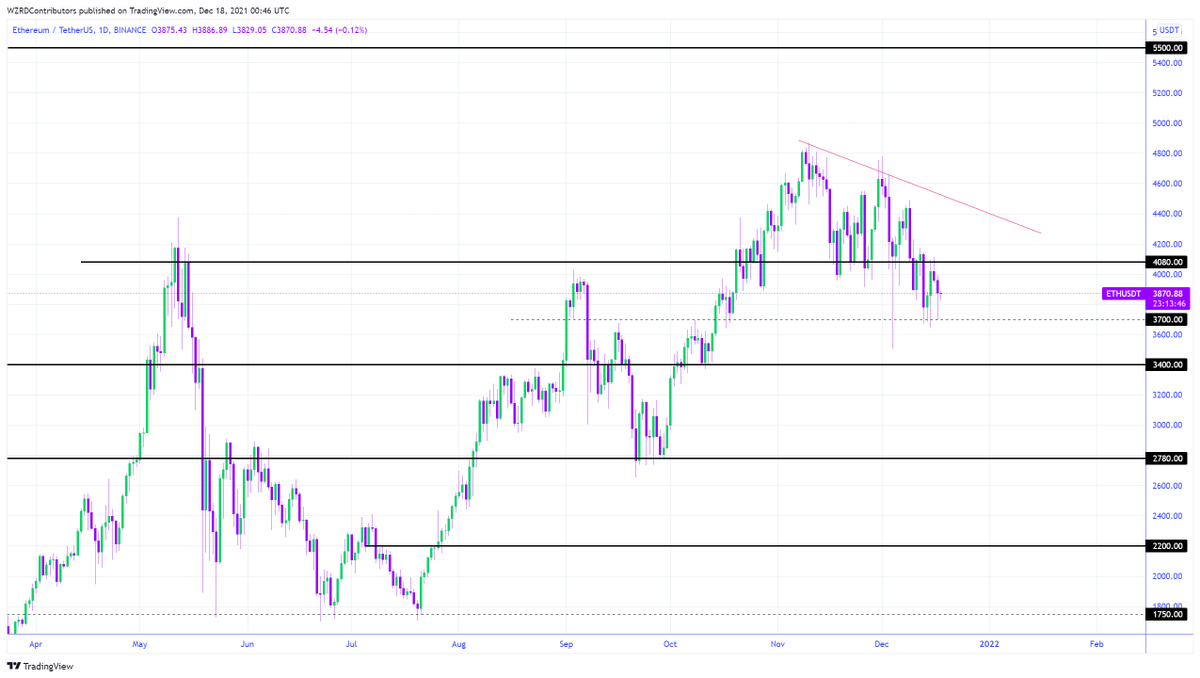Click the current price 3870.88 label
This screenshot has width=1200, height=678.
pyautogui.click(x=1167, y=294)
